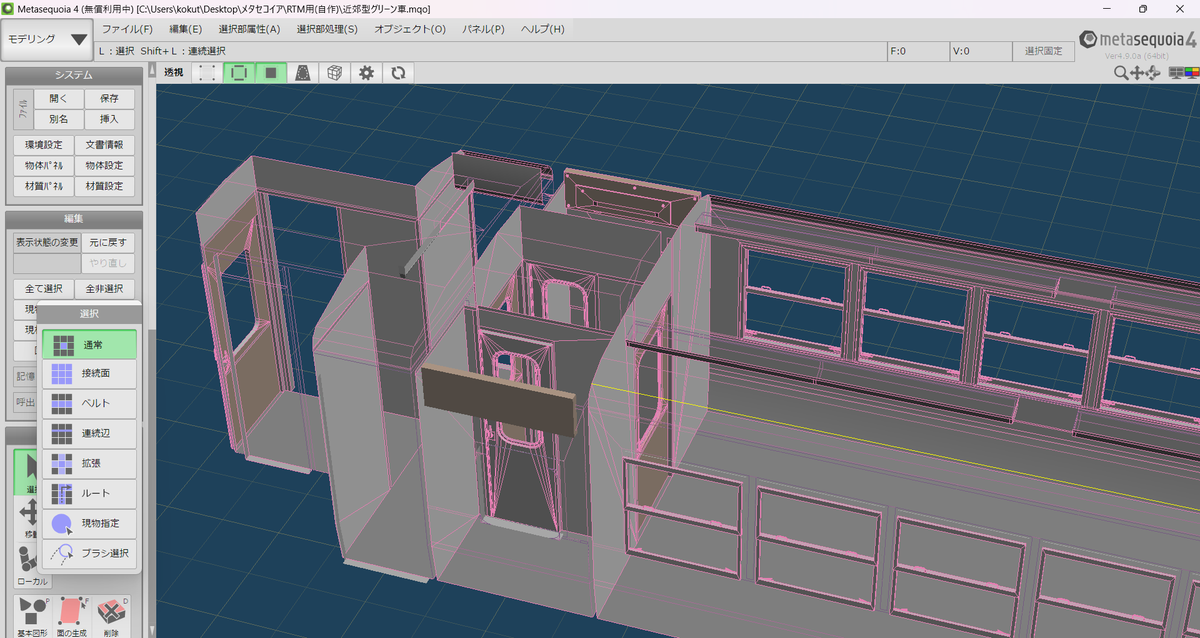Click the rotate view icon
The width and height of the screenshot is (1200, 638).
pos(1153,73)
